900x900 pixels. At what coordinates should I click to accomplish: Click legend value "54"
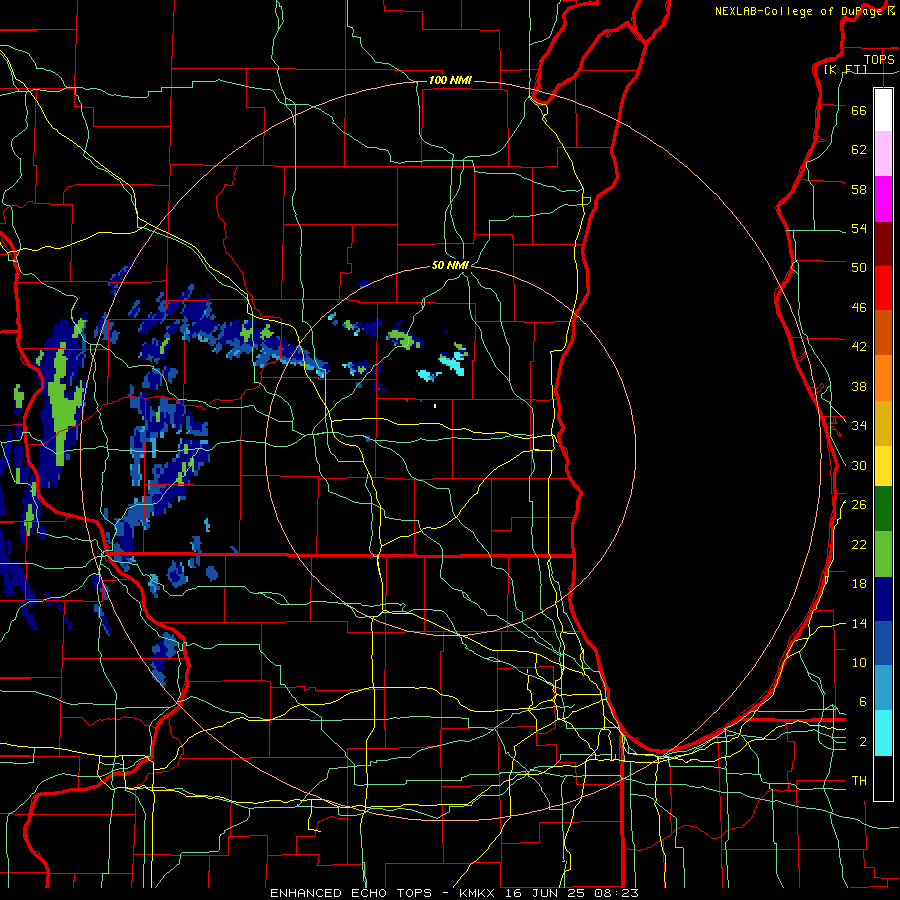coord(859,228)
